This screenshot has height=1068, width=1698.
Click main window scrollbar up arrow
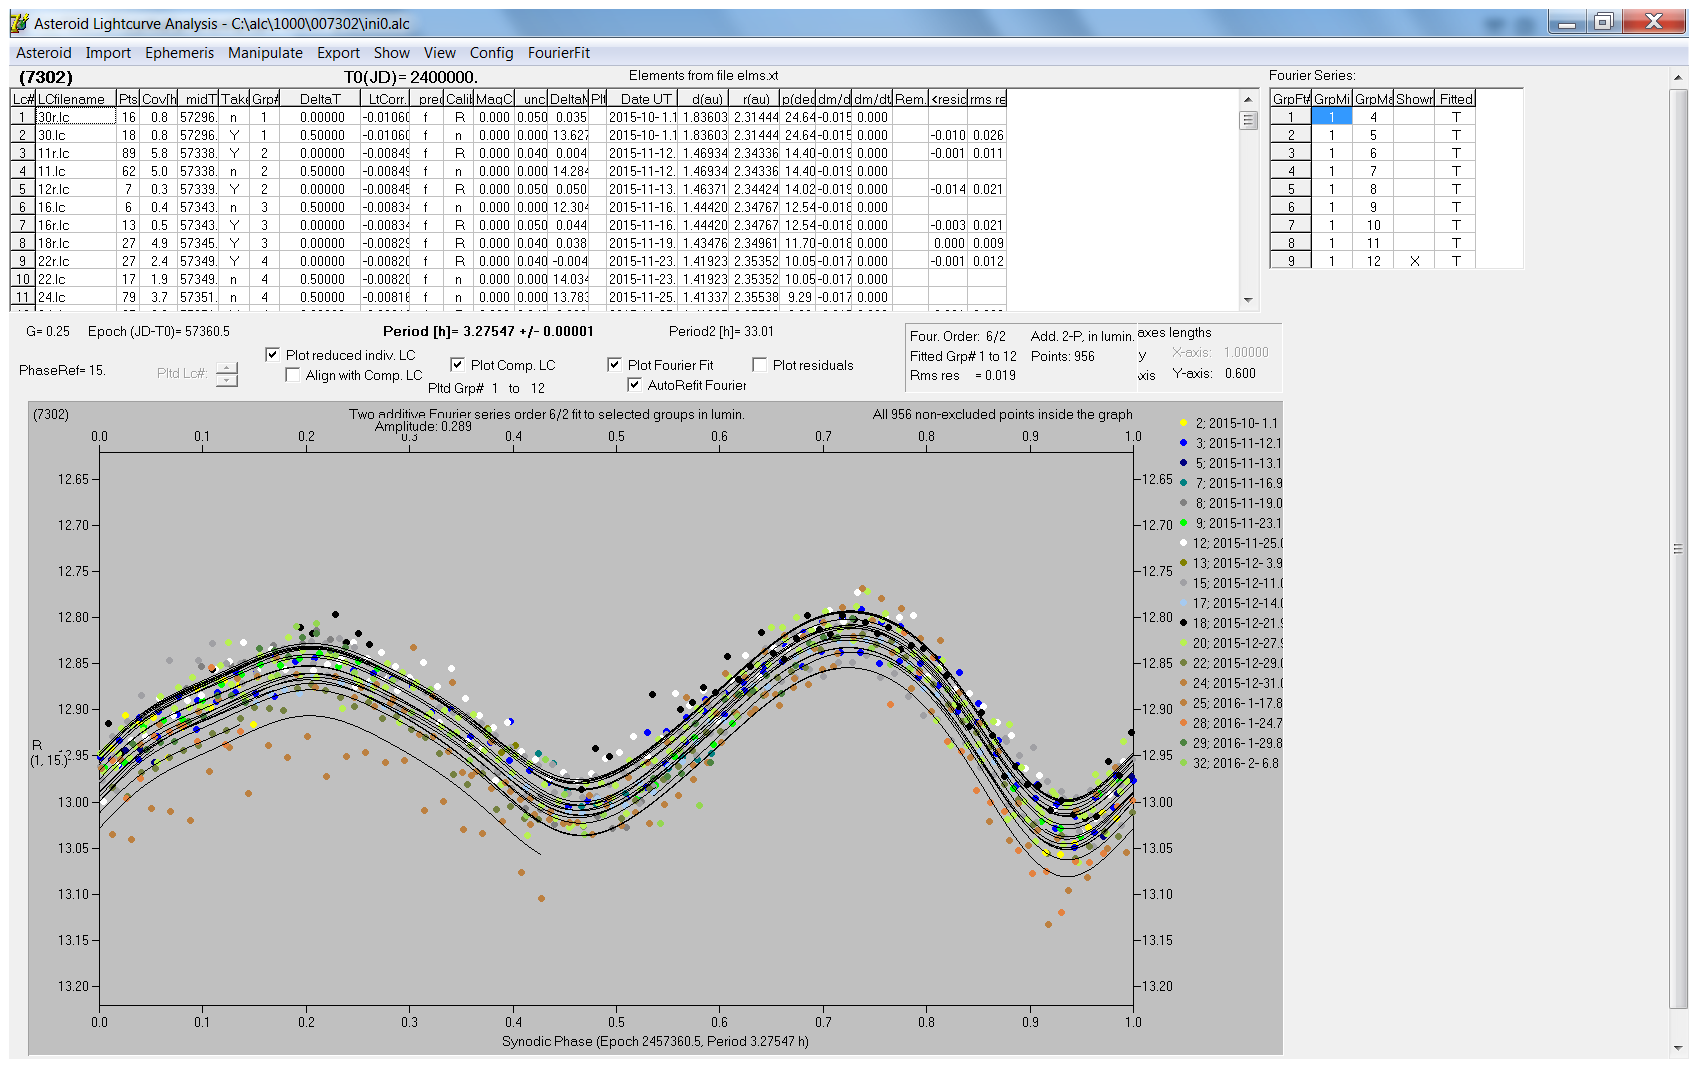pyautogui.click(x=1677, y=77)
